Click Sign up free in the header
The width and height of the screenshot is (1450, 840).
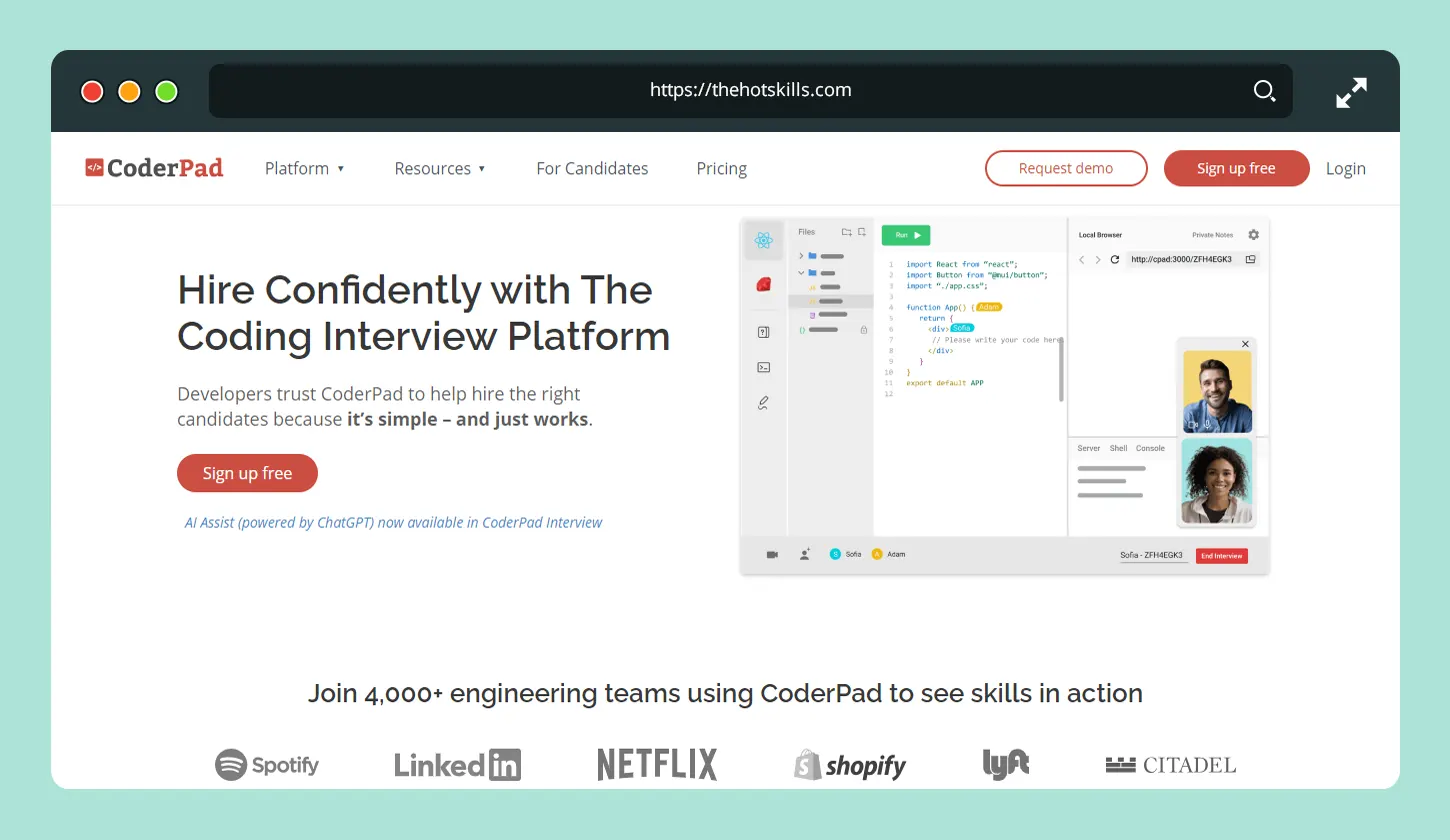point(1236,168)
